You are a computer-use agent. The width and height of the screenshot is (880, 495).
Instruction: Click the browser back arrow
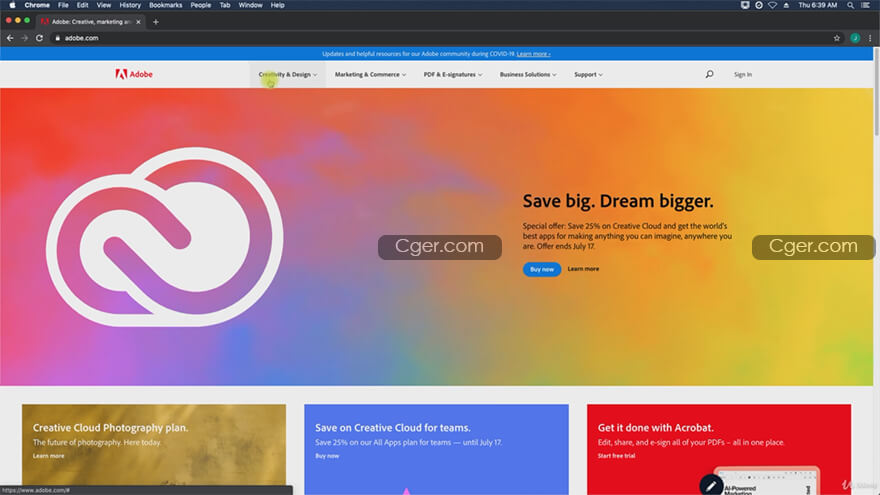point(10,38)
